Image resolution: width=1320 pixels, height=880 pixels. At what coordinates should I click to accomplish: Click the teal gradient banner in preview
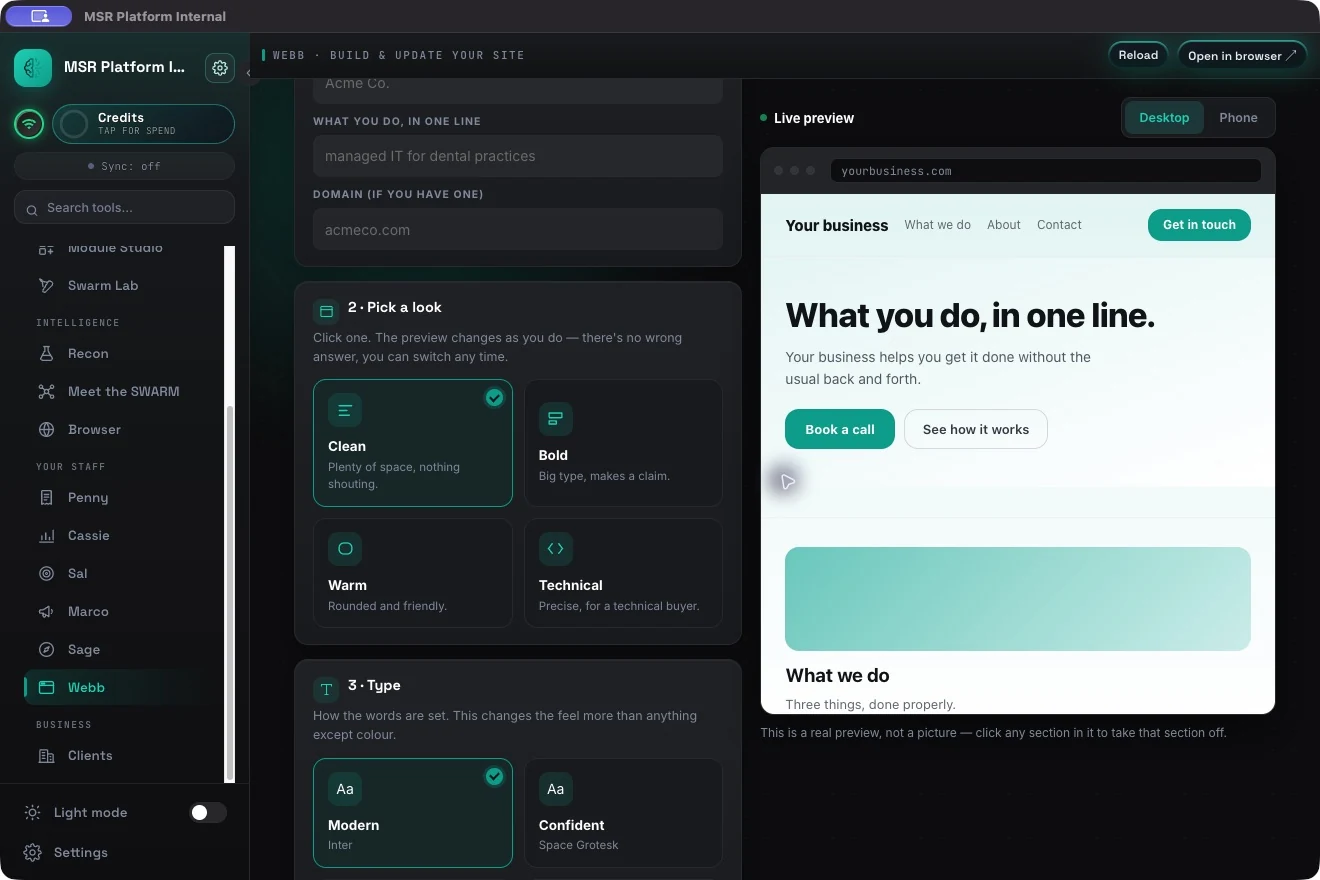coord(1018,599)
